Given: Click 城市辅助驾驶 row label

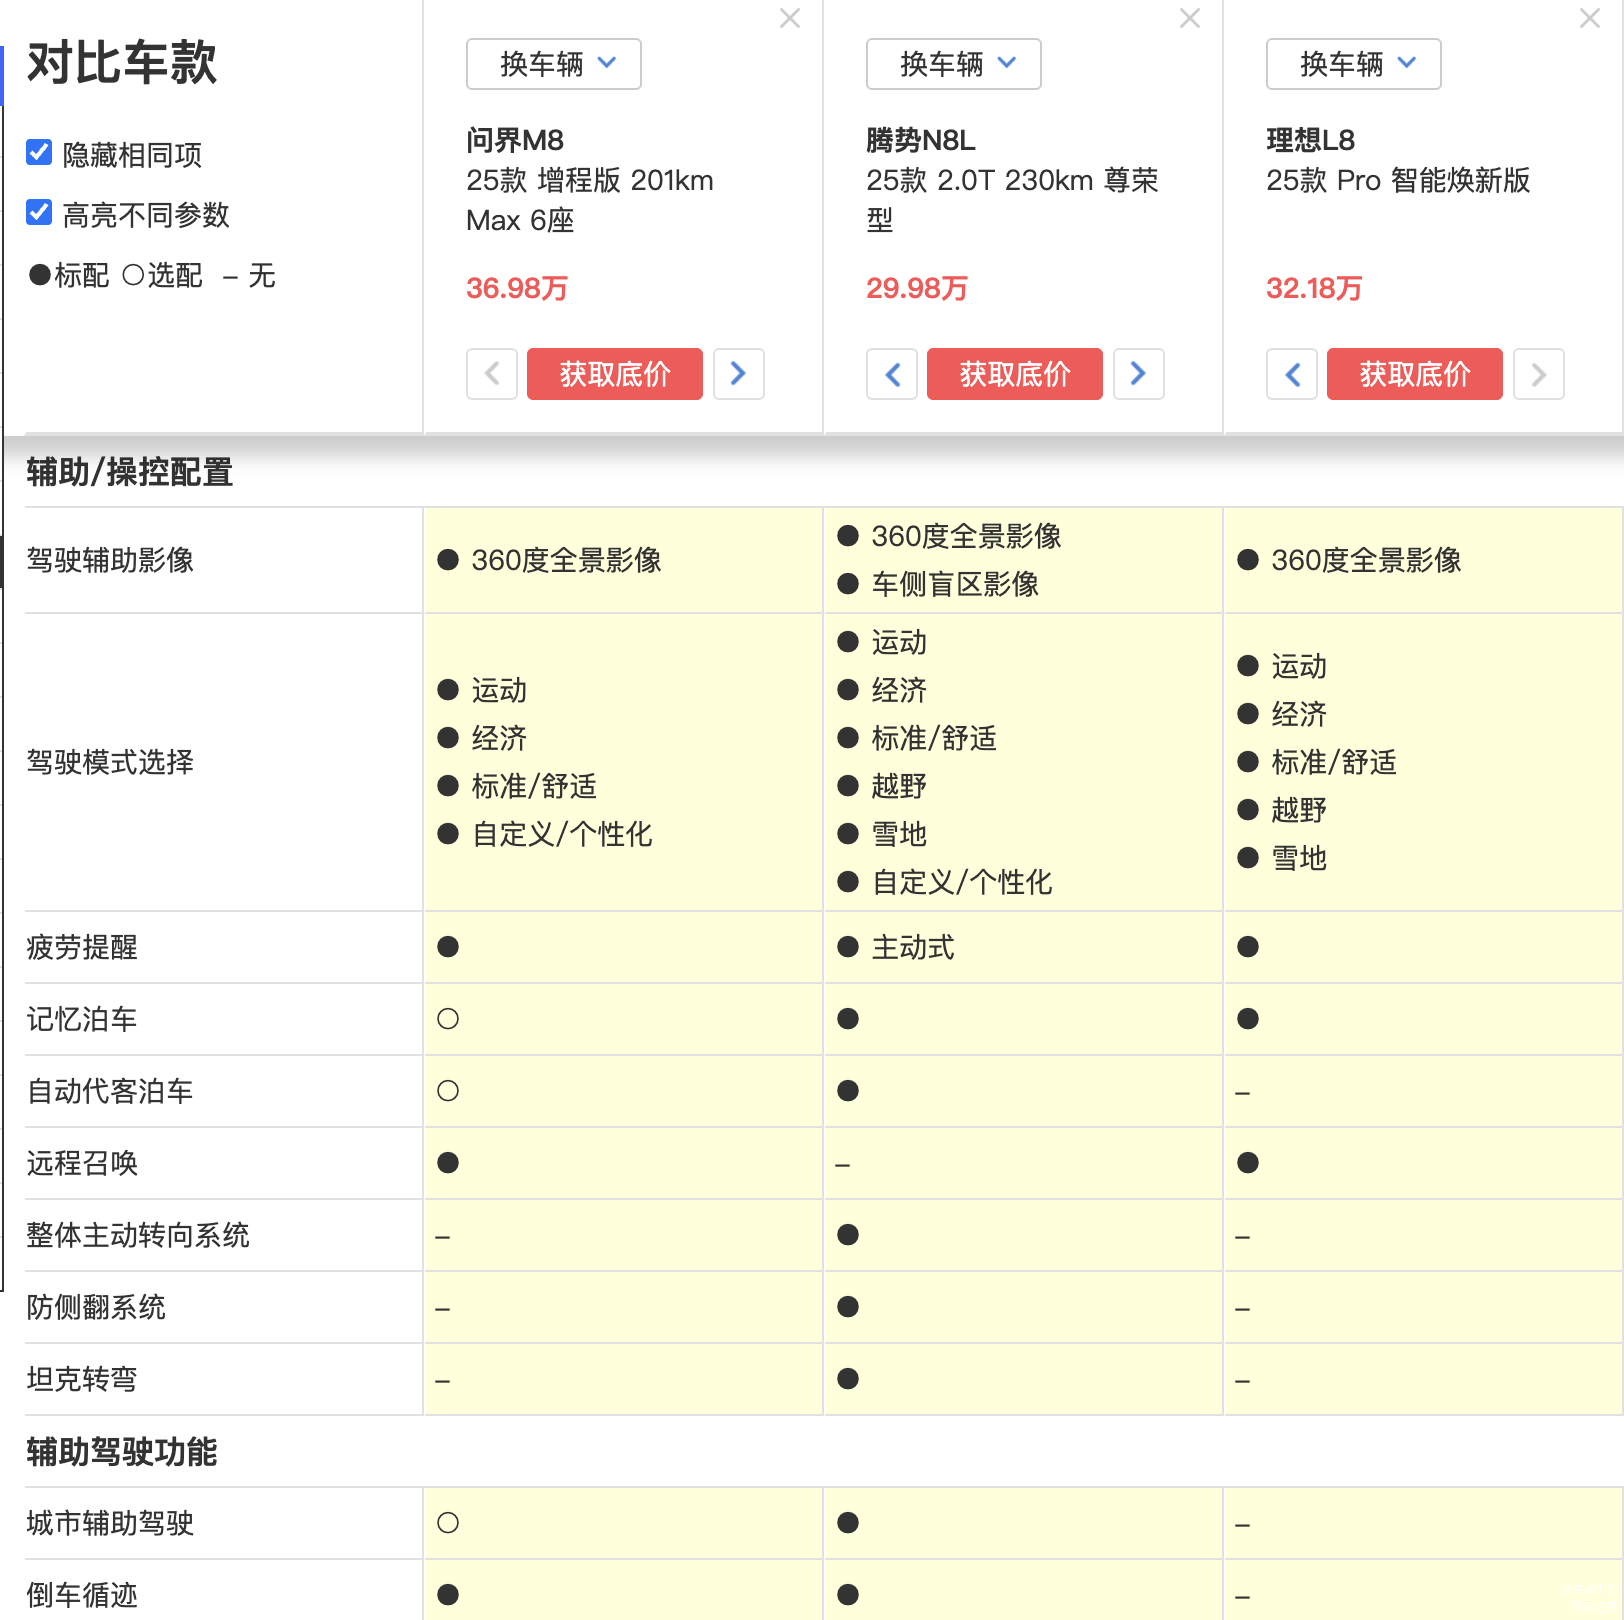Looking at the screenshot, I should pos(110,1523).
